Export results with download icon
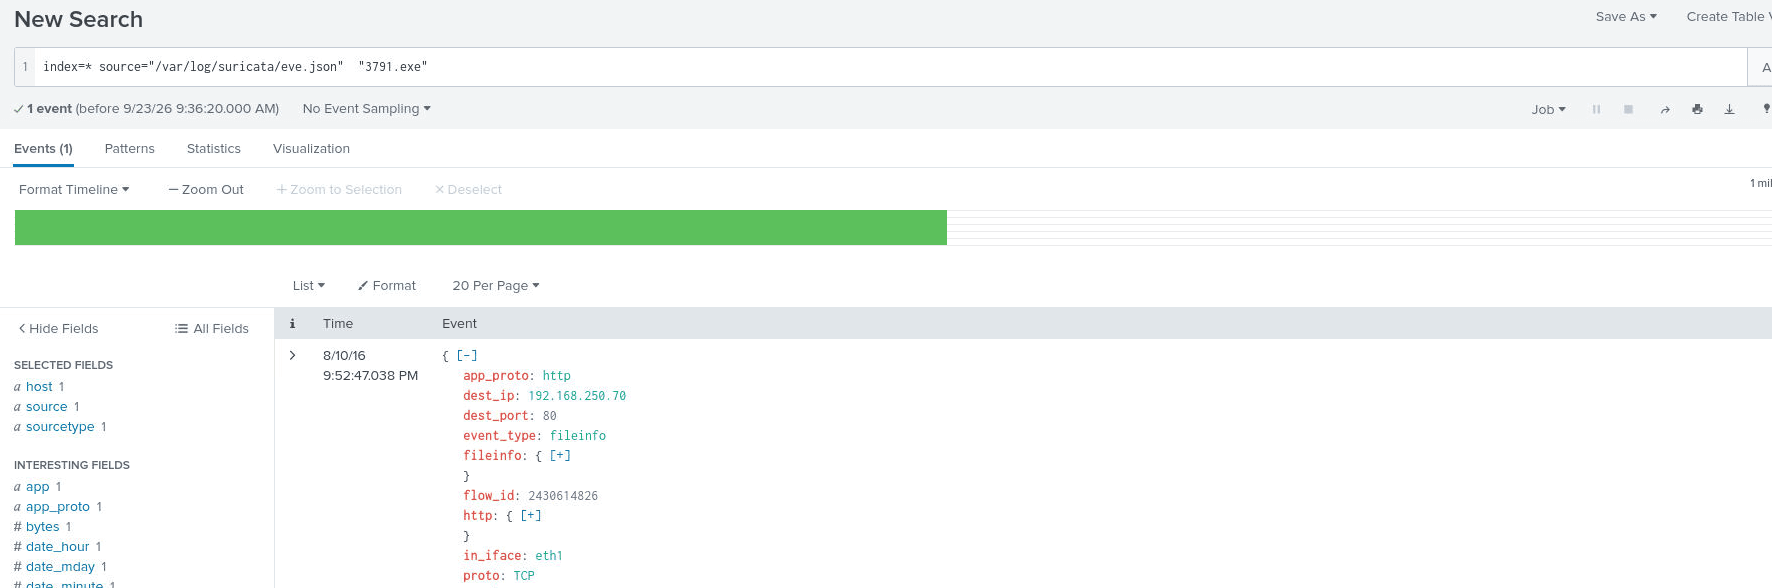Viewport: 1772px width, 588px height. point(1729,109)
